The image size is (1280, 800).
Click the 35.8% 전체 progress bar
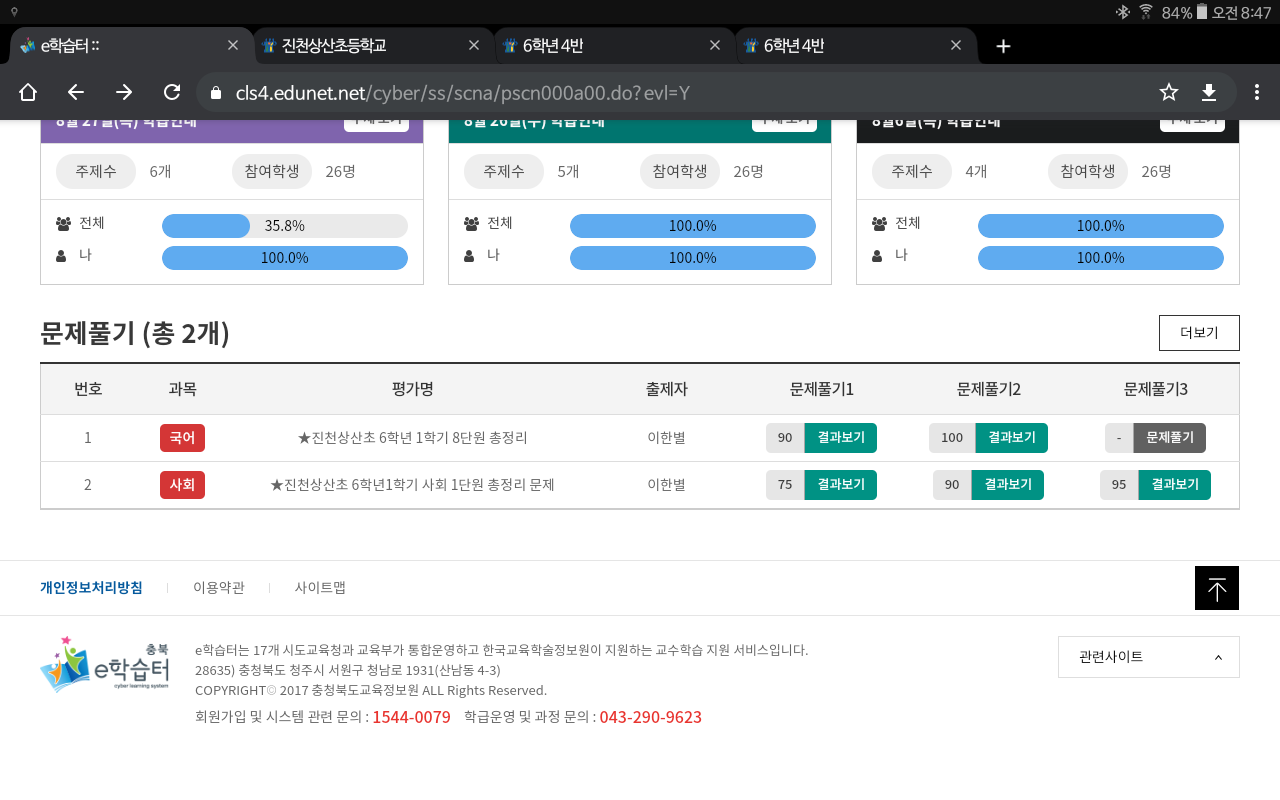pyautogui.click(x=285, y=226)
